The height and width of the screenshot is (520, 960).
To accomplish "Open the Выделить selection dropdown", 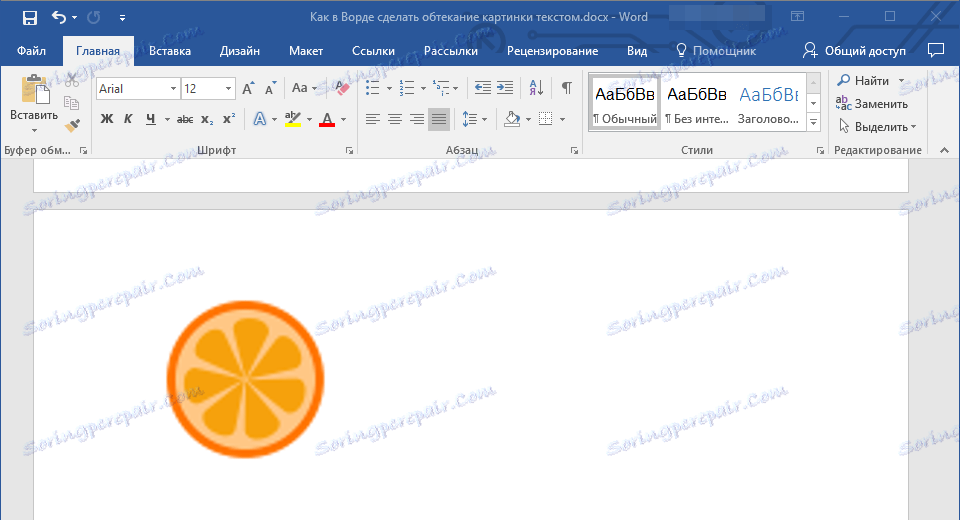I will click(877, 127).
